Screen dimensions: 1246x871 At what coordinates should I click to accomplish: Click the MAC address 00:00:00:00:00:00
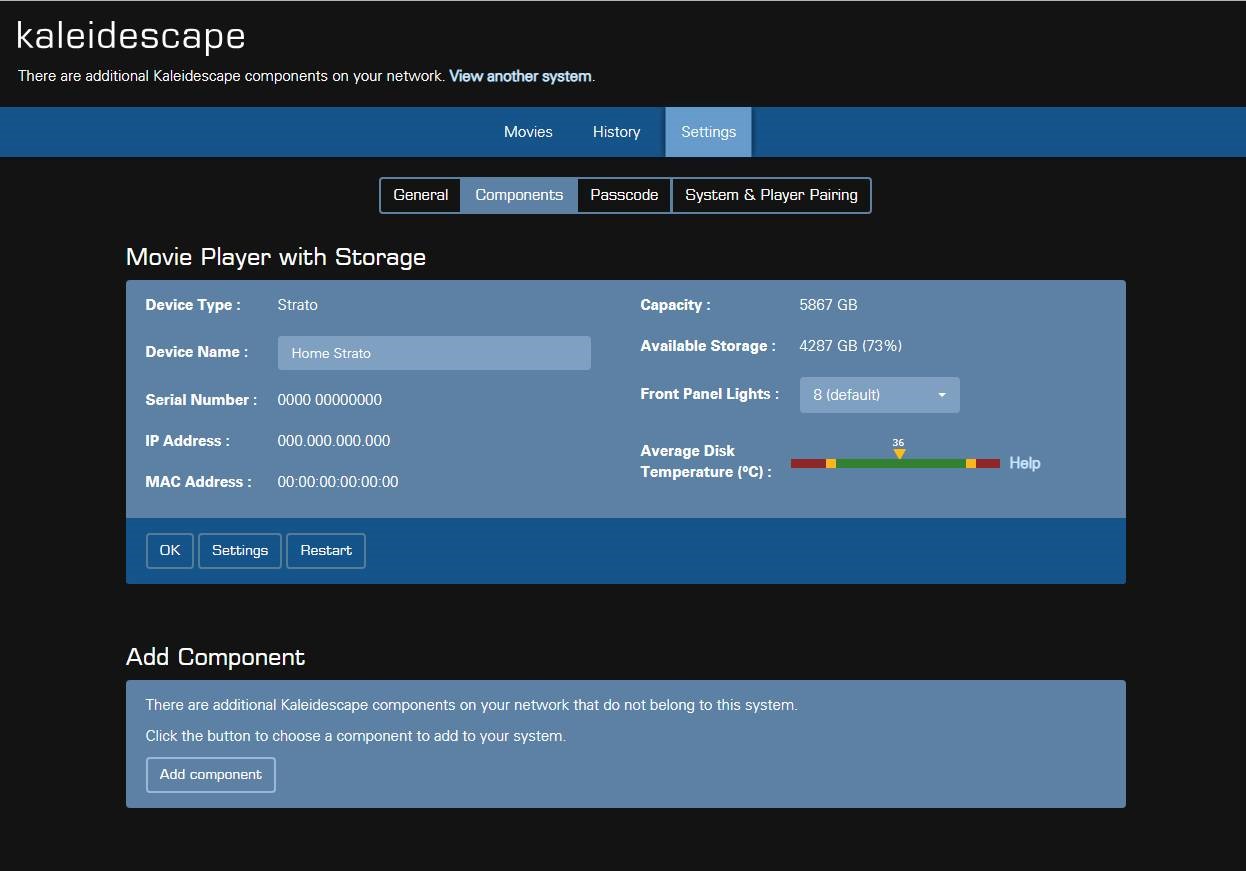(x=337, y=482)
